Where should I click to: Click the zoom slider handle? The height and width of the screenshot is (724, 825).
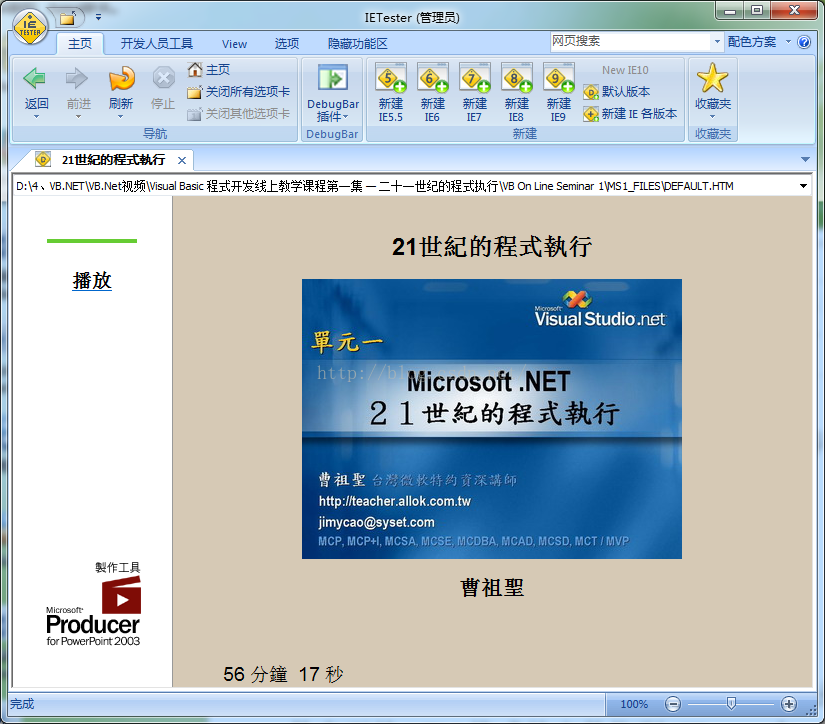point(731,703)
